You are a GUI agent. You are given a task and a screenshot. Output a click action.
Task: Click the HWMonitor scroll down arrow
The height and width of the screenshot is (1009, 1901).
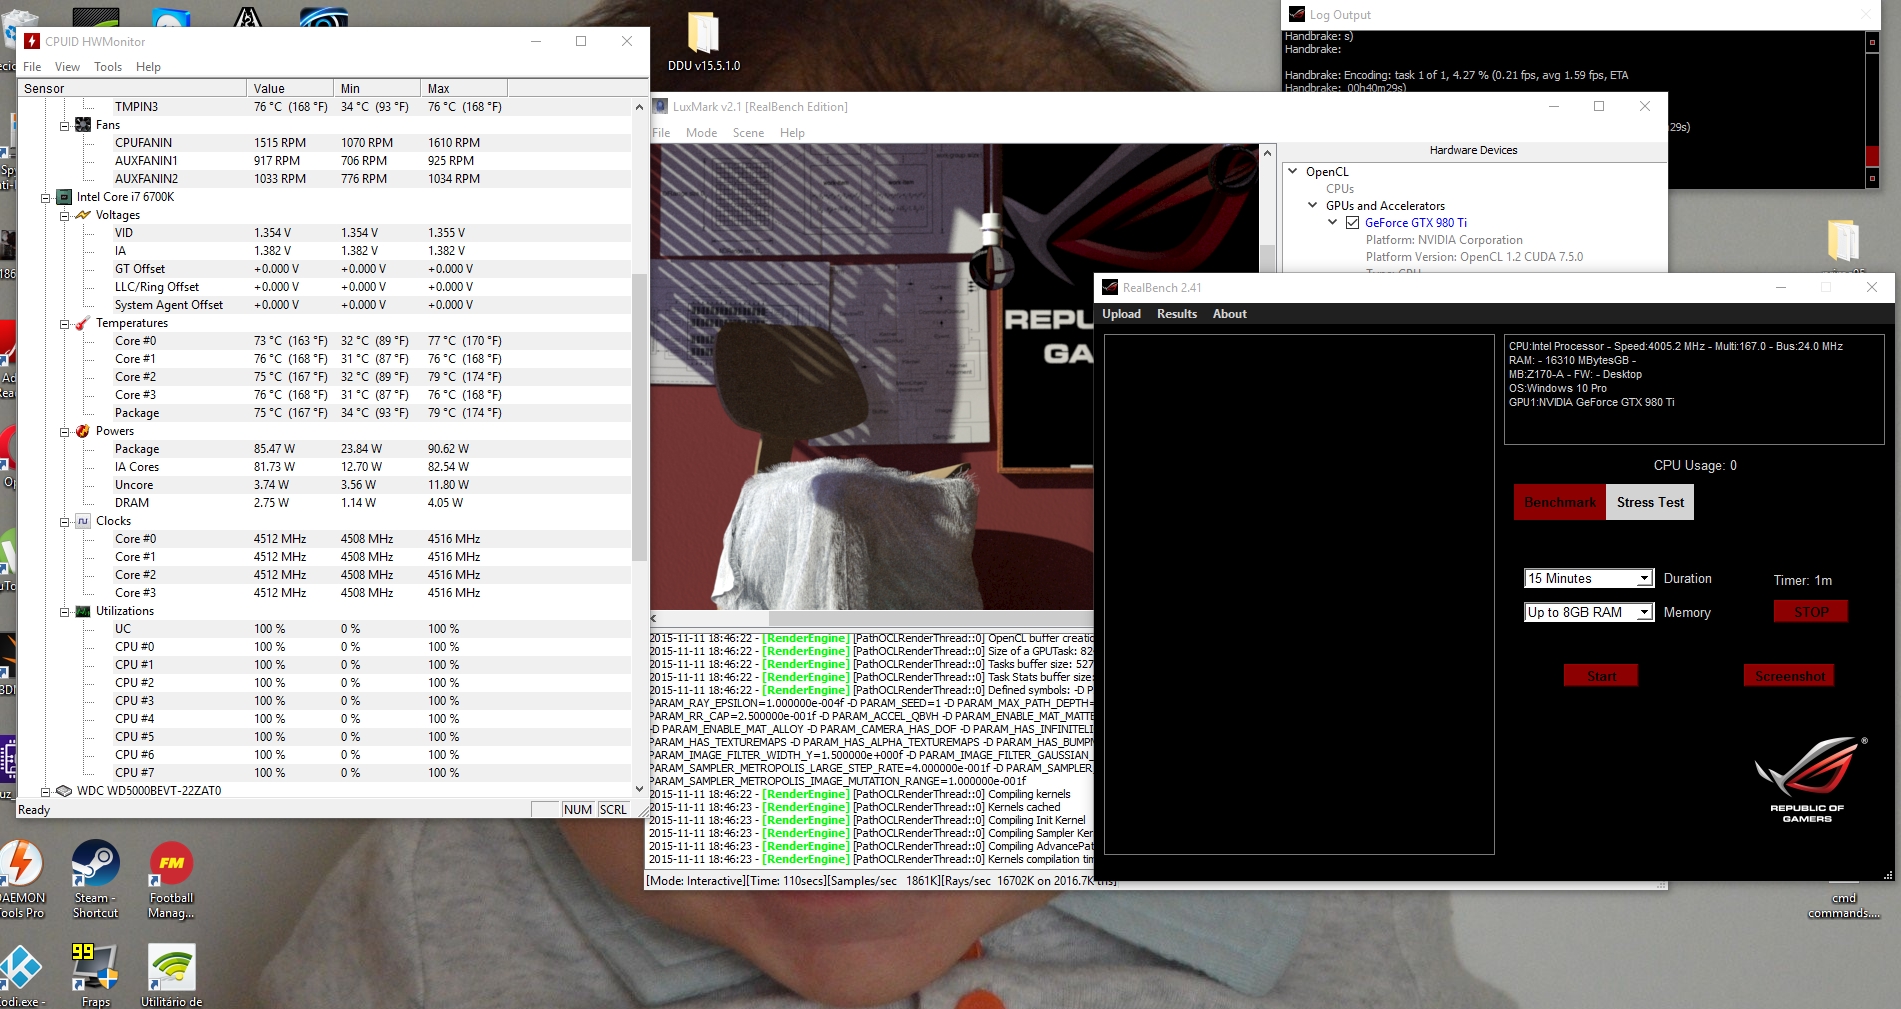640,788
